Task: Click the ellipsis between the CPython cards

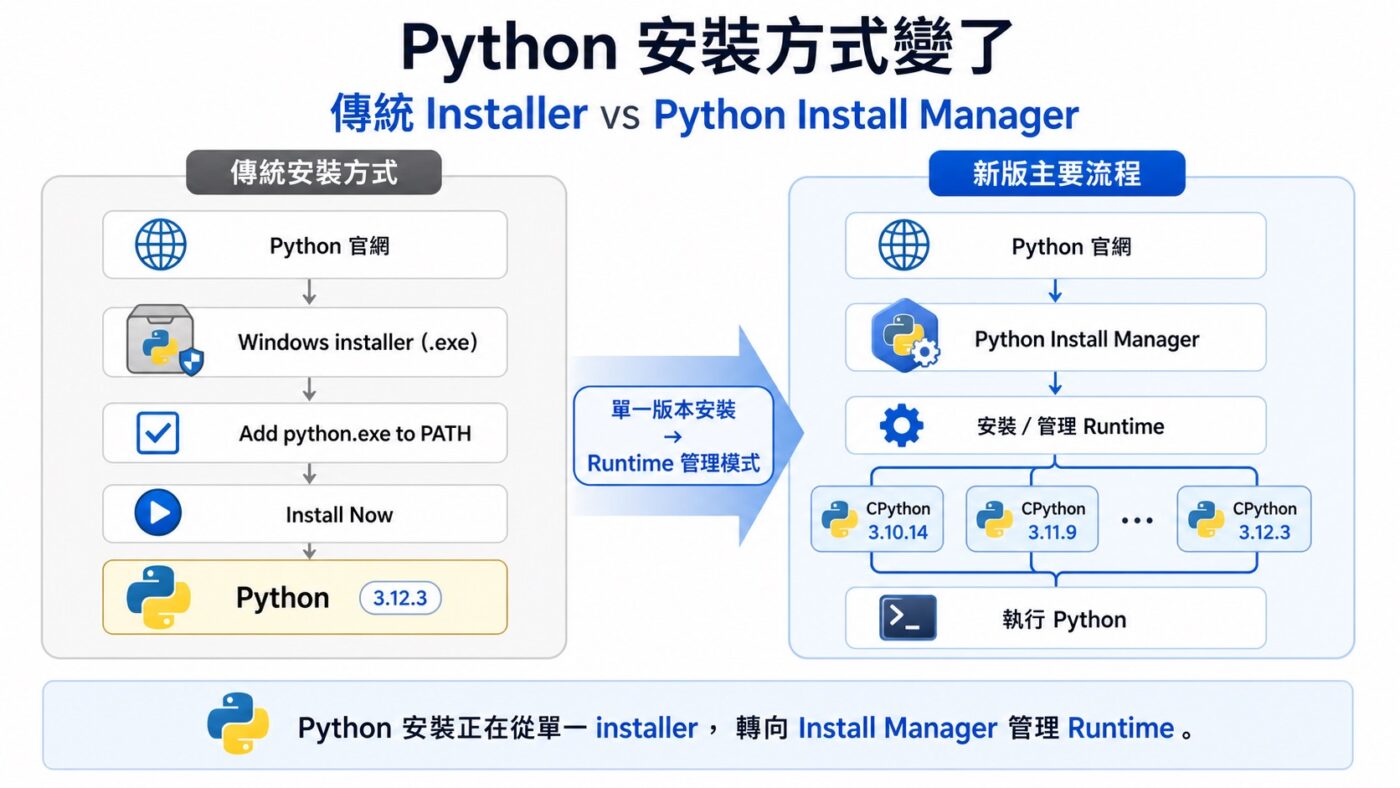Action: pyautogui.click(x=1138, y=521)
